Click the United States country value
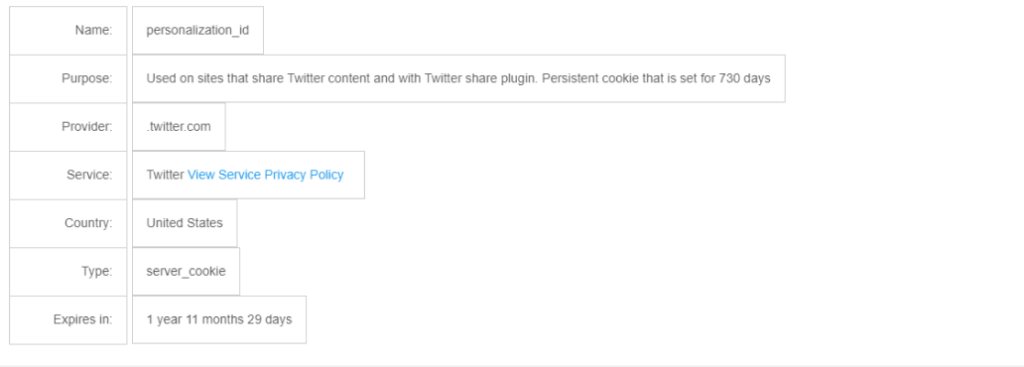1024x367 pixels. pyautogui.click(x=185, y=223)
